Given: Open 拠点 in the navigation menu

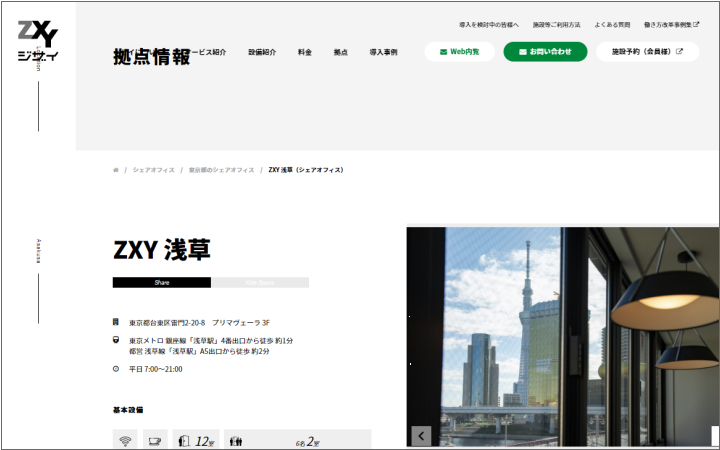Looking at the screenshot, I should tap(341, 52).
